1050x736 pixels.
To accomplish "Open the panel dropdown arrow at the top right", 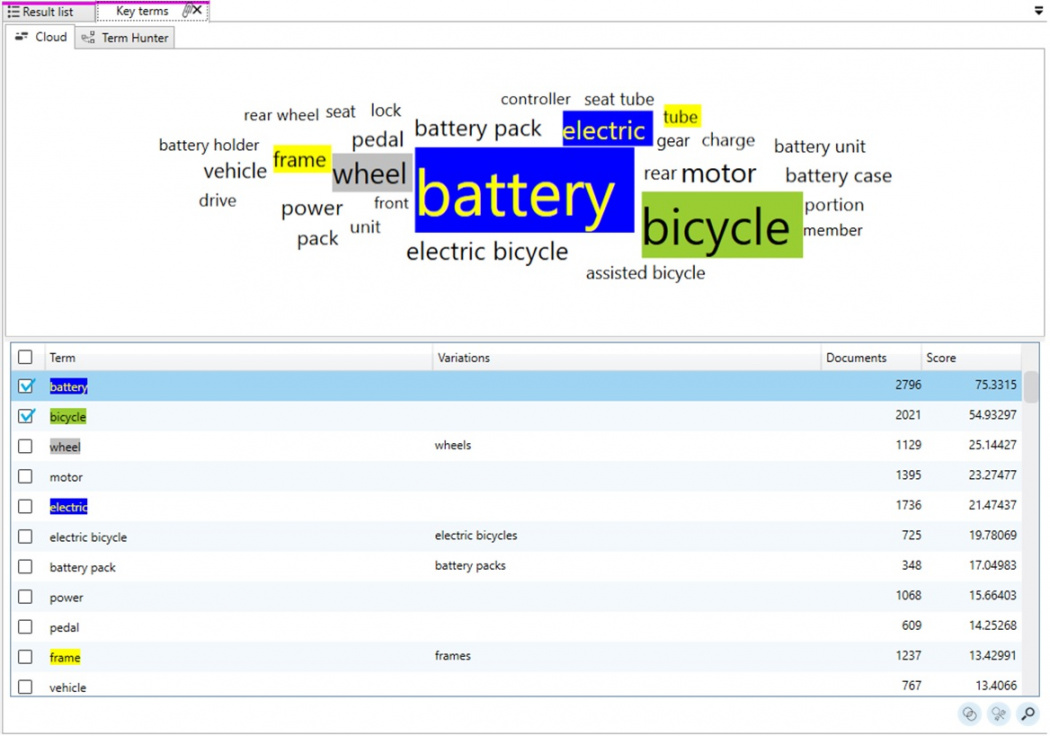I will click(1038, 10).
